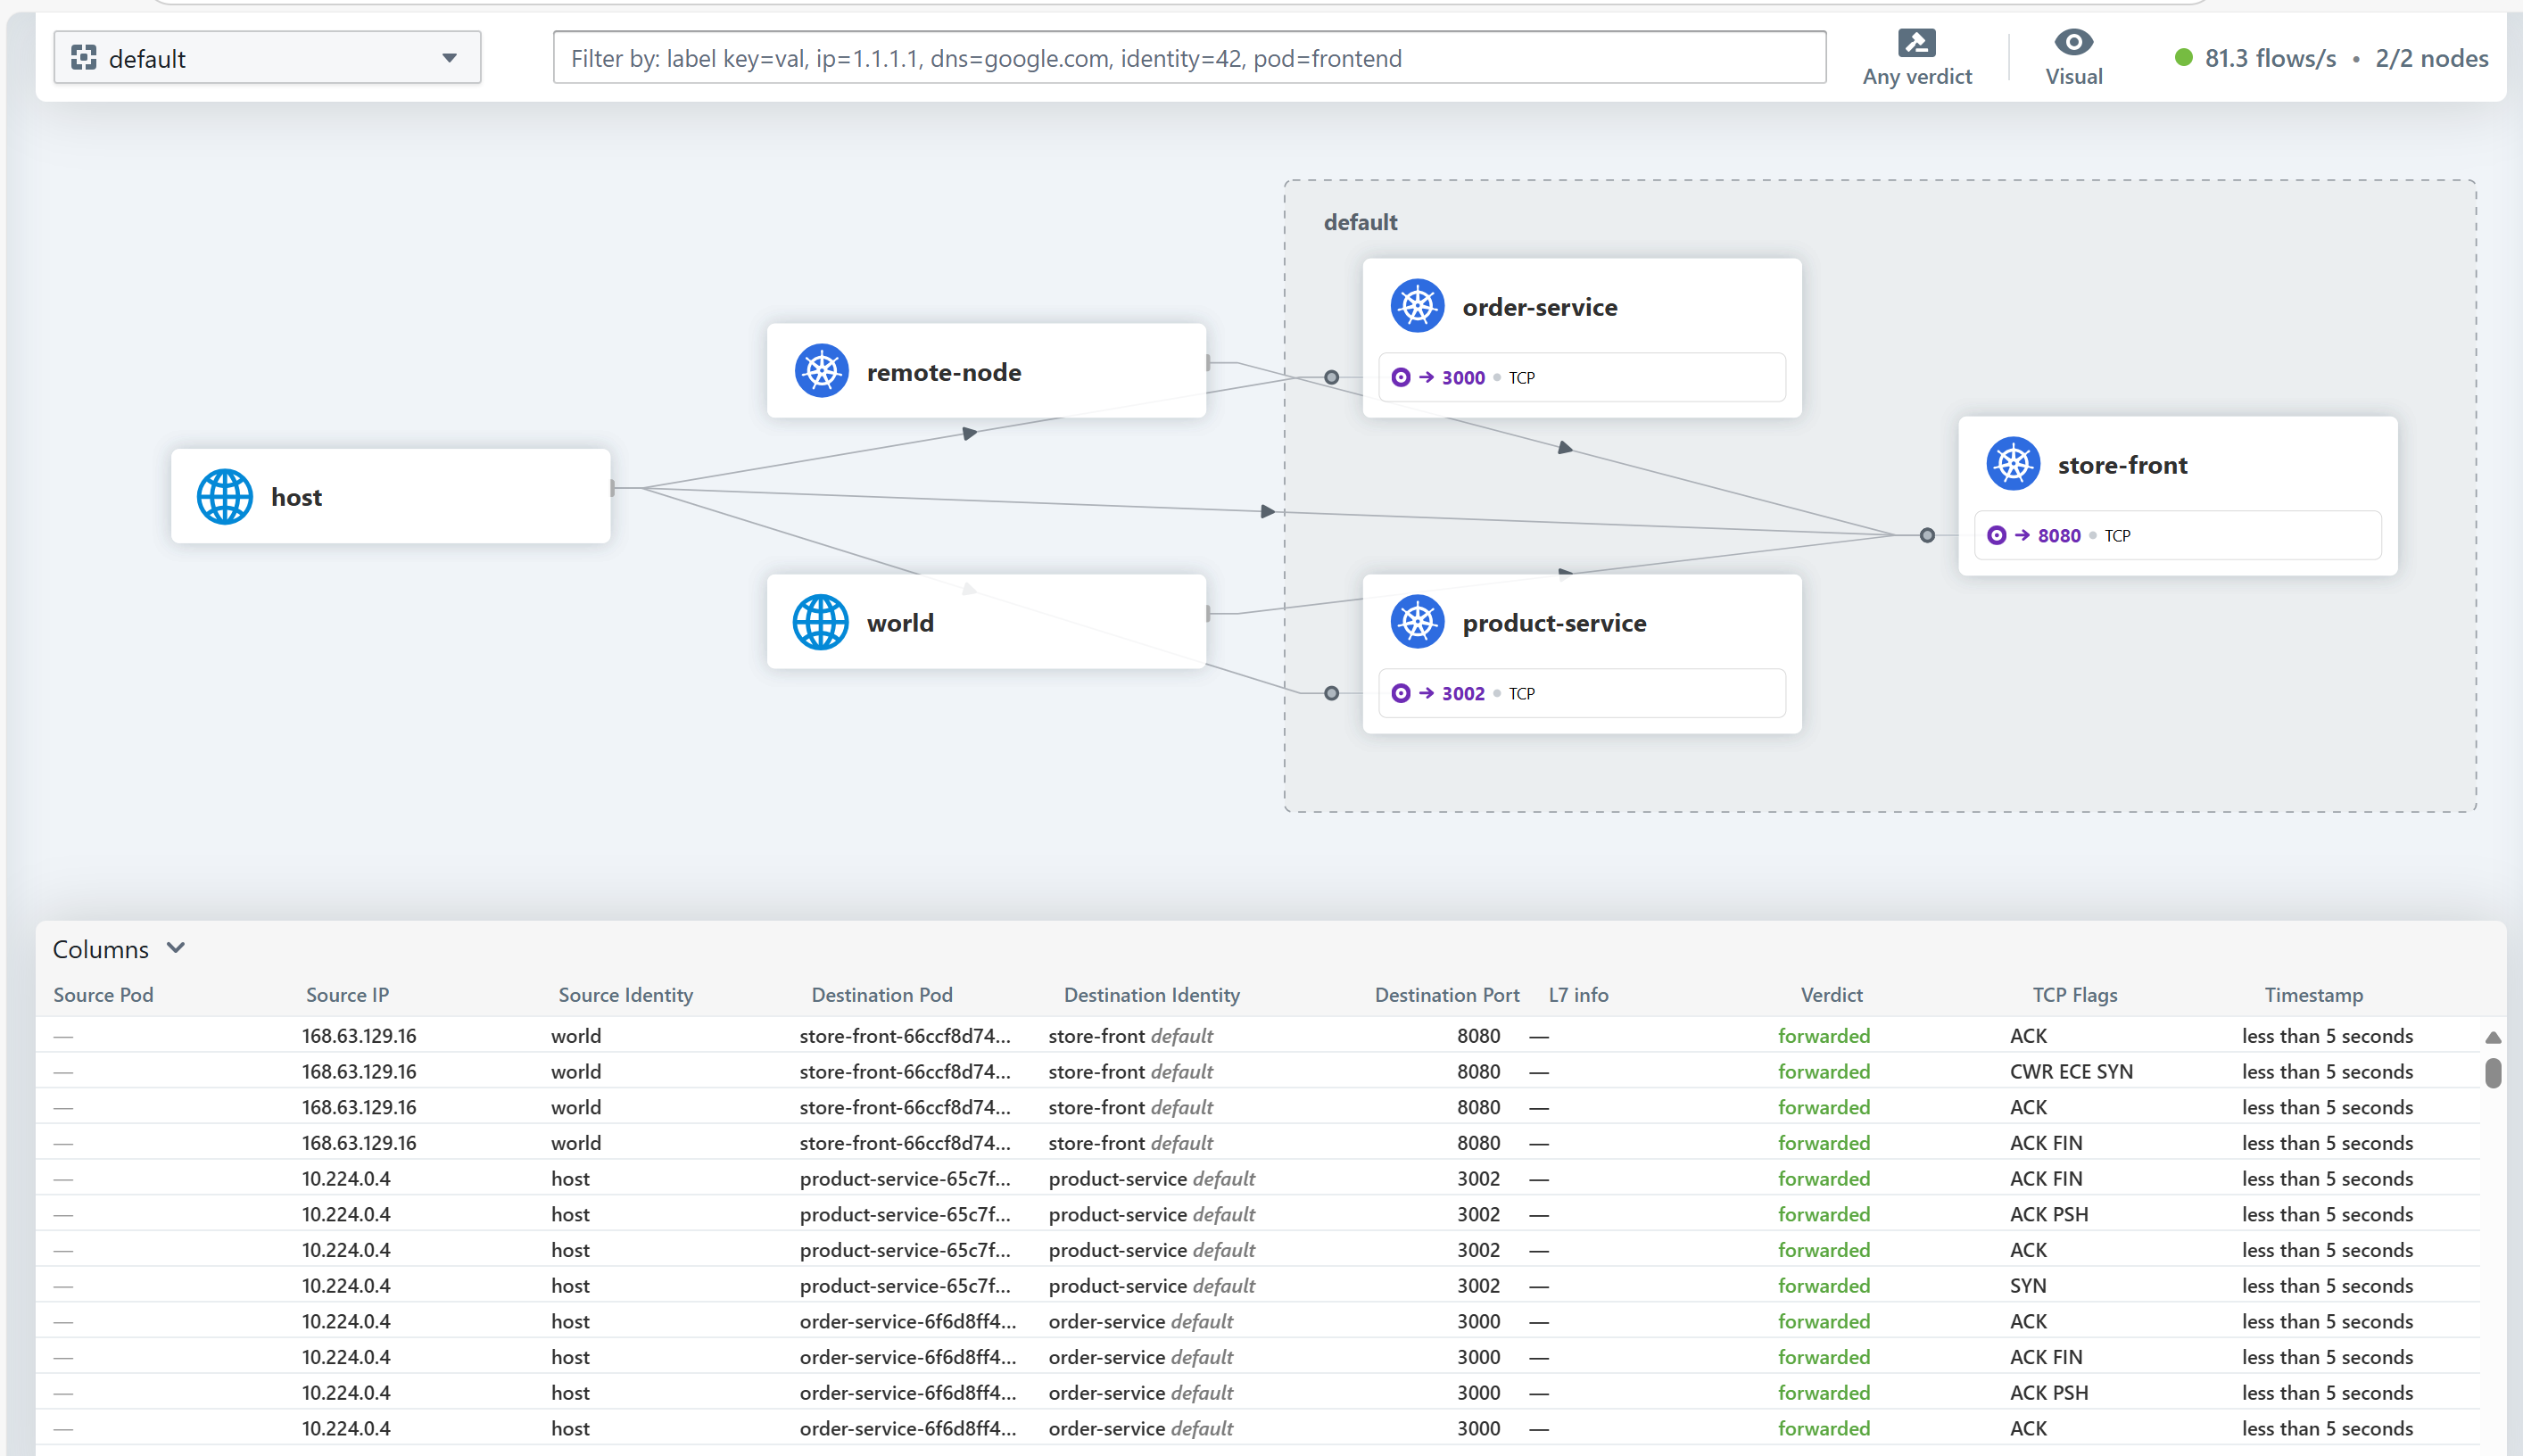Click order-service port 3000 connector dot
Screen dimensions: 2523x1456
[x=1331, y=377]
